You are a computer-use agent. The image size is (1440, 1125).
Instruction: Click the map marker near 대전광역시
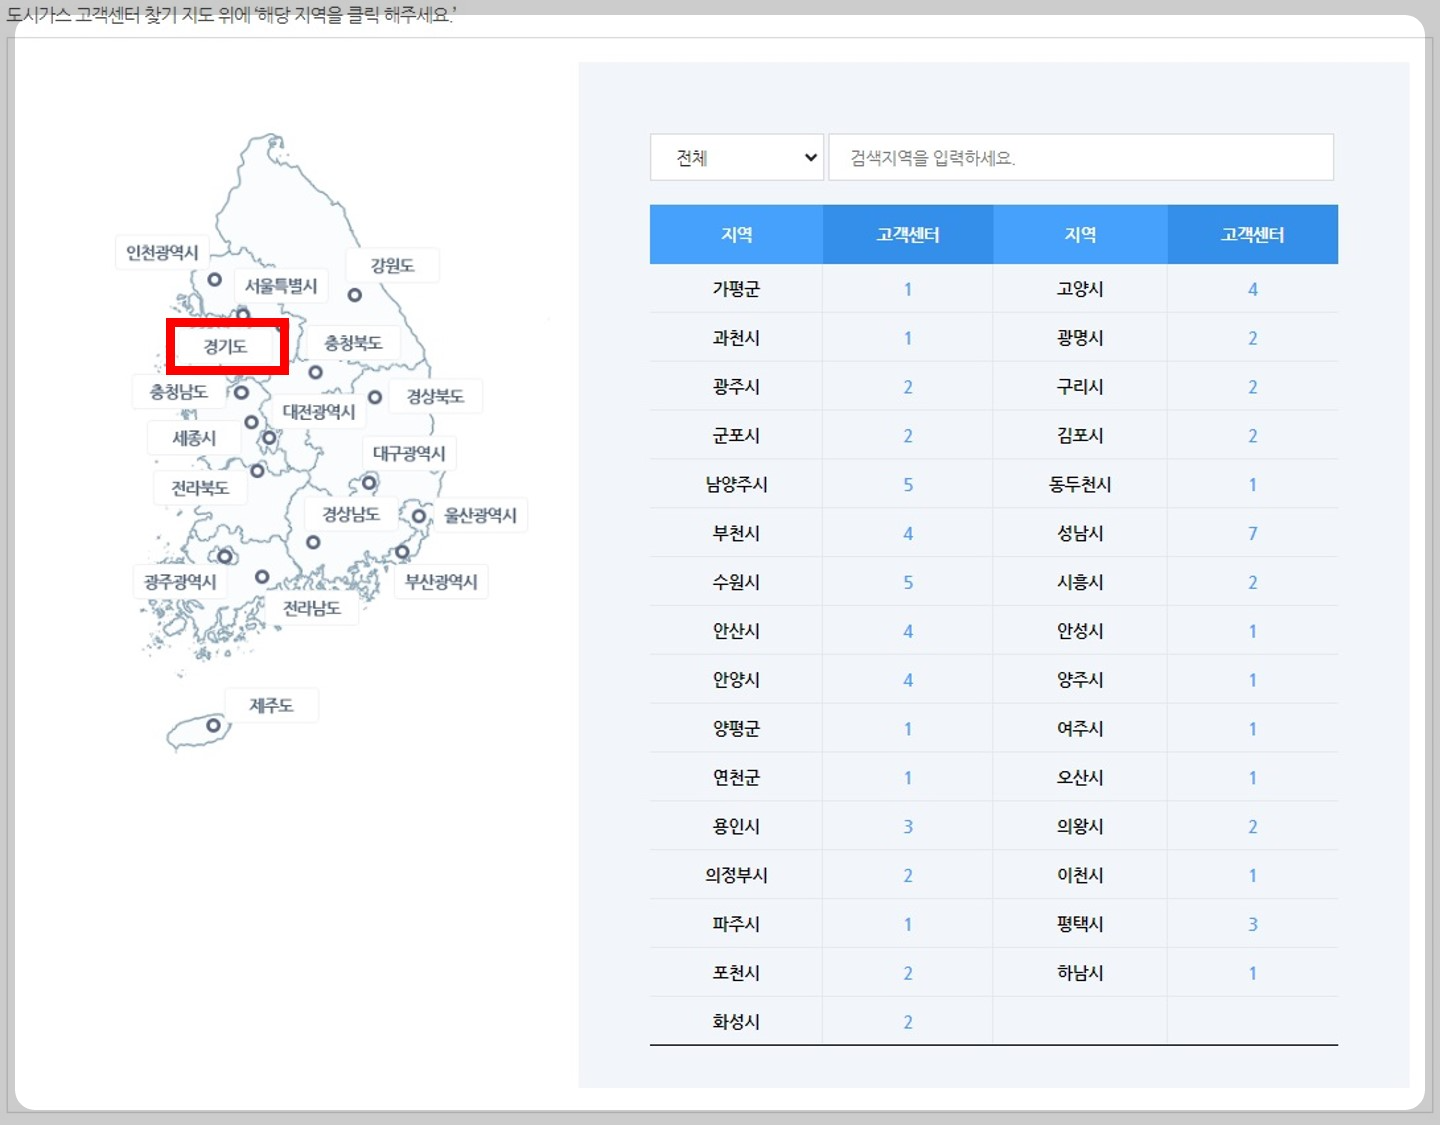click(268, 438)
